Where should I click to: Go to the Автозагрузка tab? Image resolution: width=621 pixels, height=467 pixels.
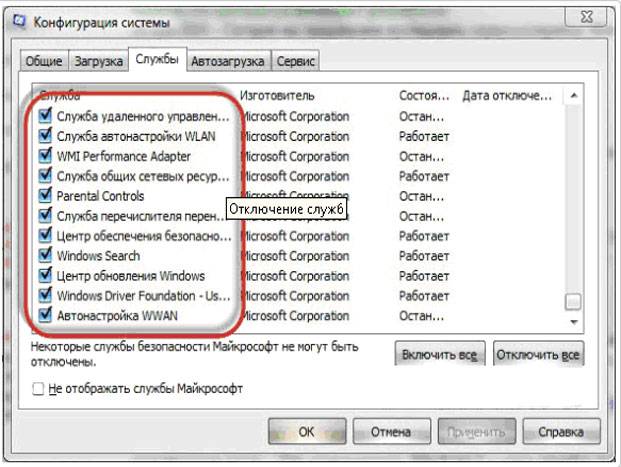pos(228,62)
